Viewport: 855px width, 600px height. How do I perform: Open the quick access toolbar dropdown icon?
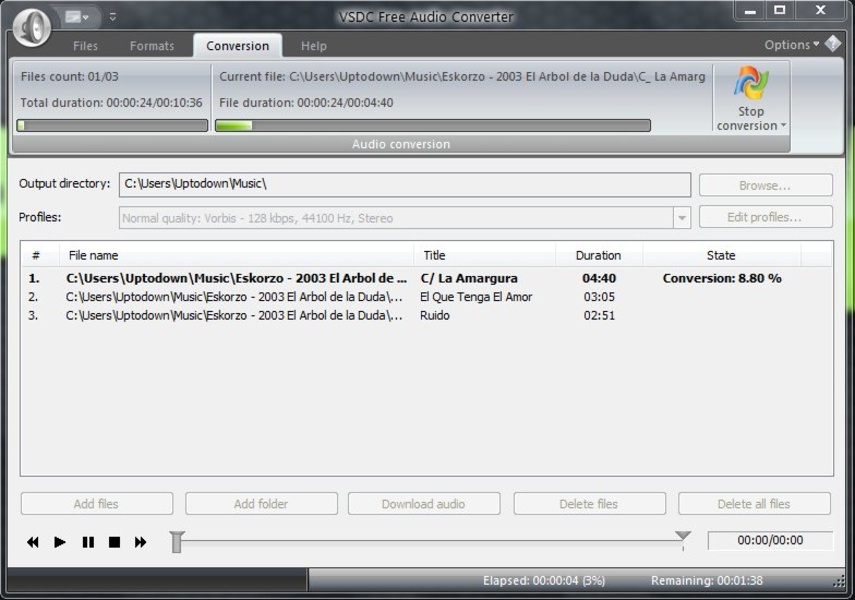pyautogui.click(x=77, y=17)
